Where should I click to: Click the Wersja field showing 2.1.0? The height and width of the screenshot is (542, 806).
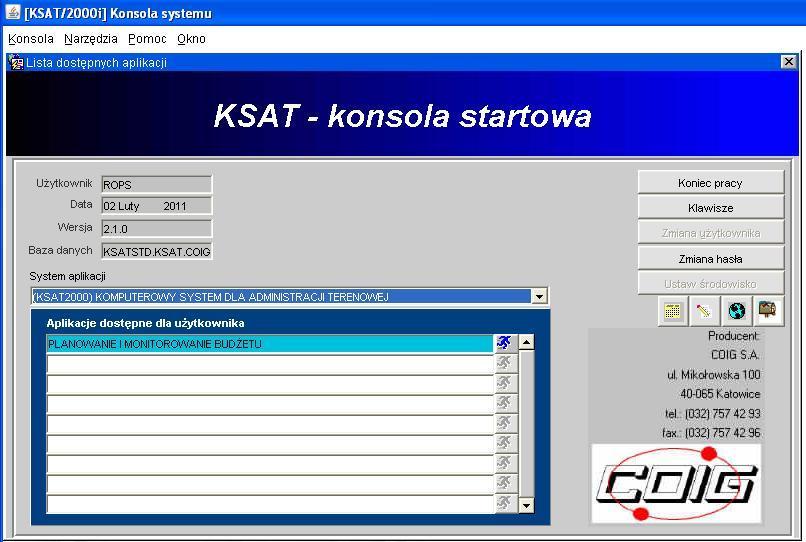tap(157, 228)
